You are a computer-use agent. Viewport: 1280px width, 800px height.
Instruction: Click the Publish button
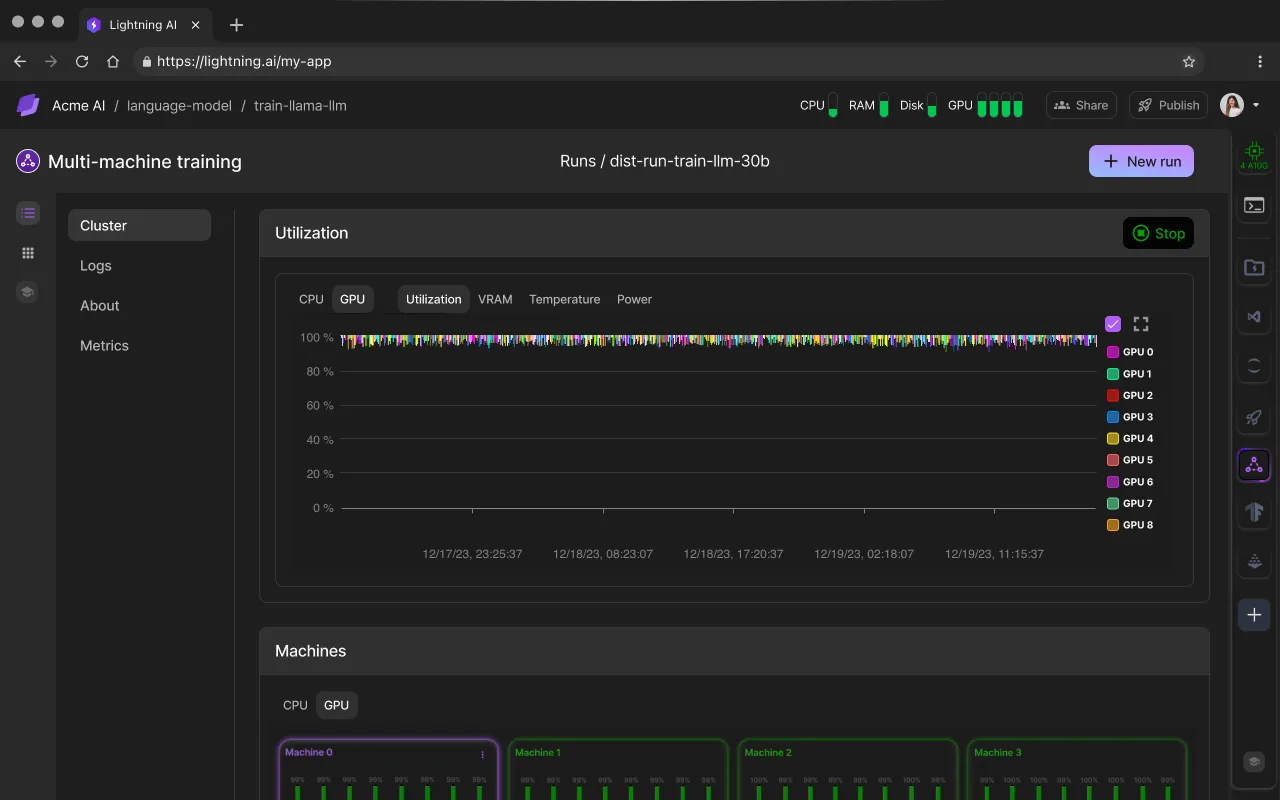tap(1169, 105)
